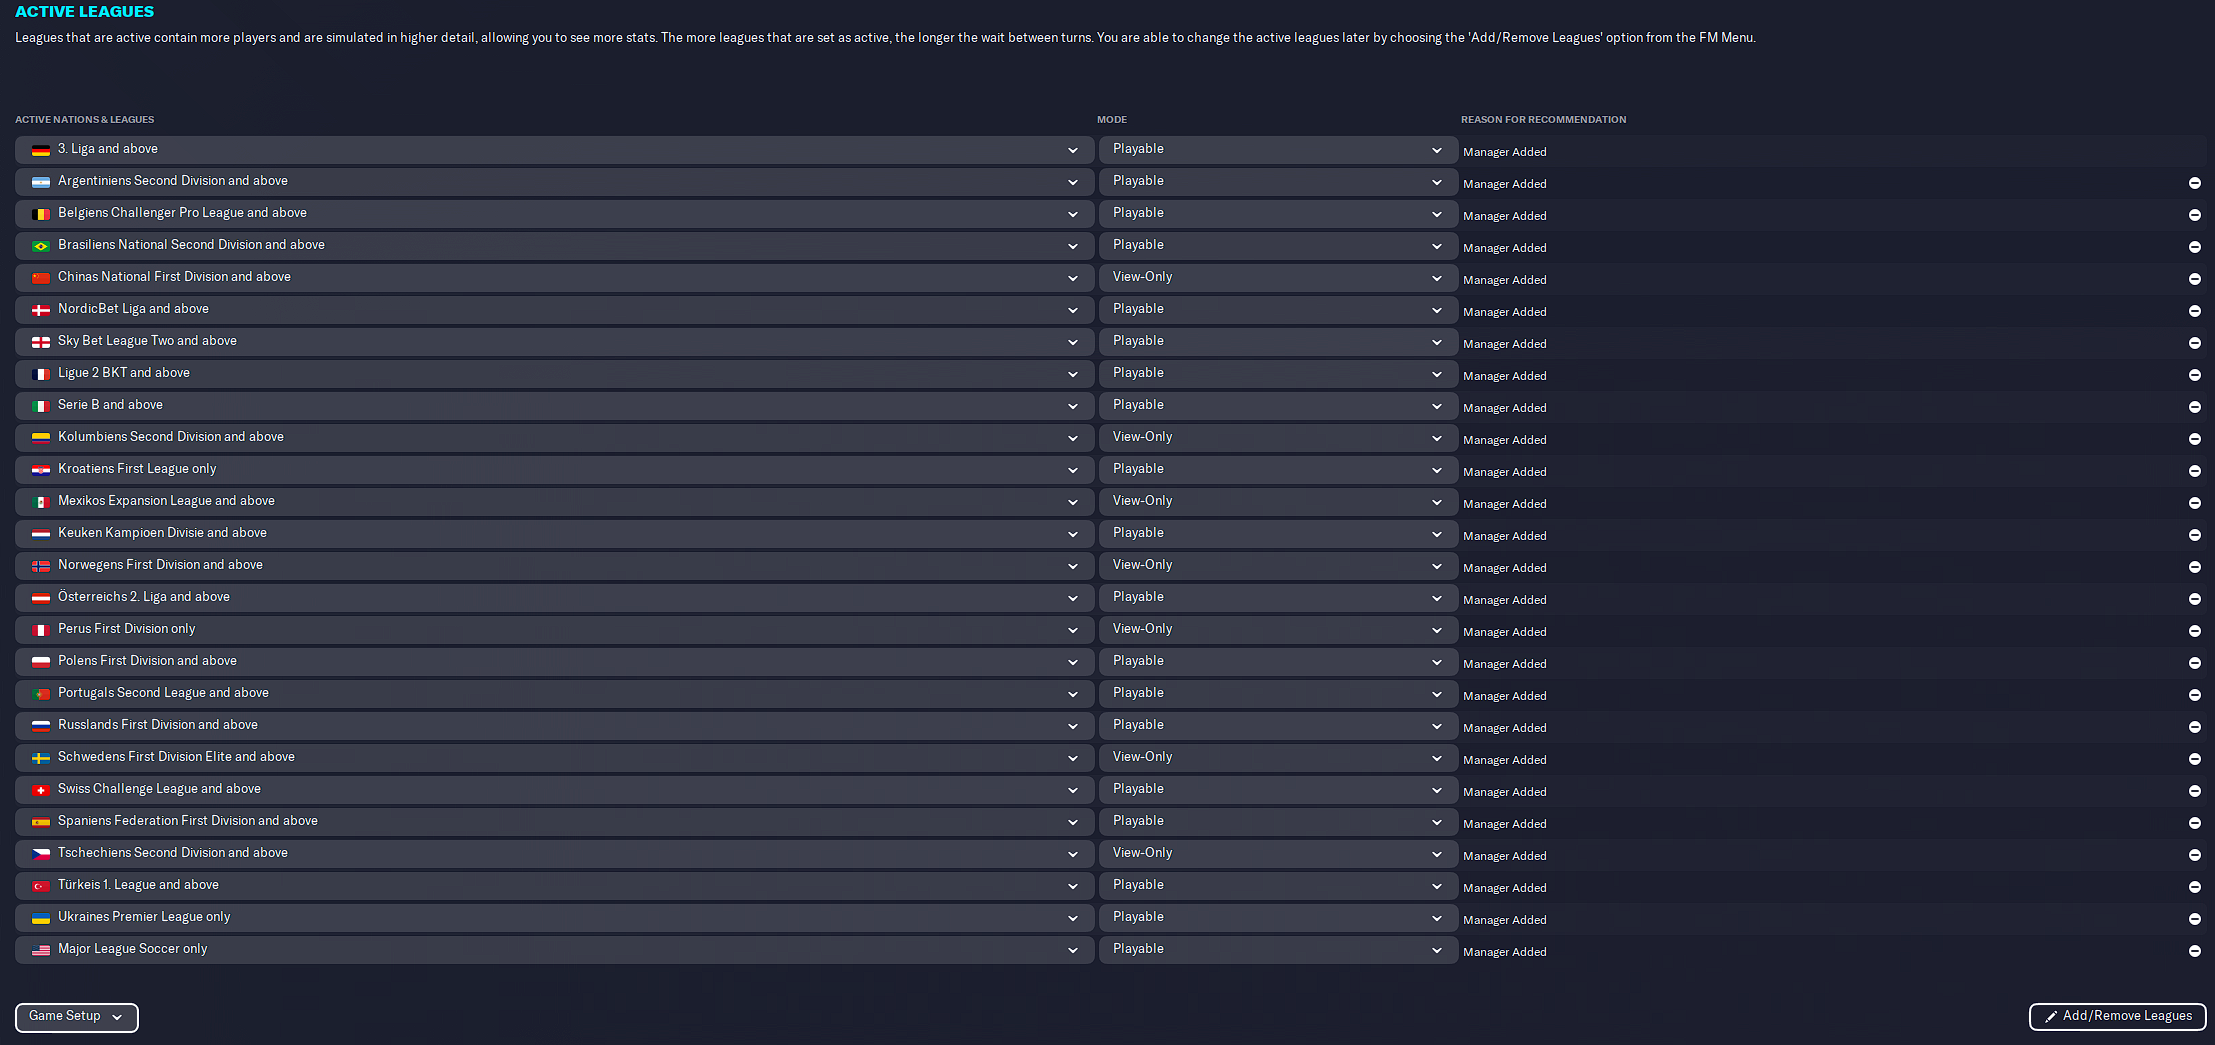Click the remove icon for Polens First Division
The image size is (2215, 1045).
point(2194,663)
